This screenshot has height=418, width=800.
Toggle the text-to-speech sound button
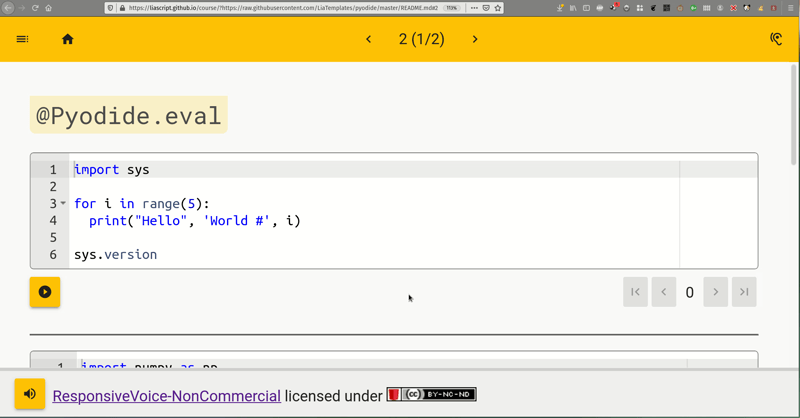pyautogui.click(x=30, y=394)
